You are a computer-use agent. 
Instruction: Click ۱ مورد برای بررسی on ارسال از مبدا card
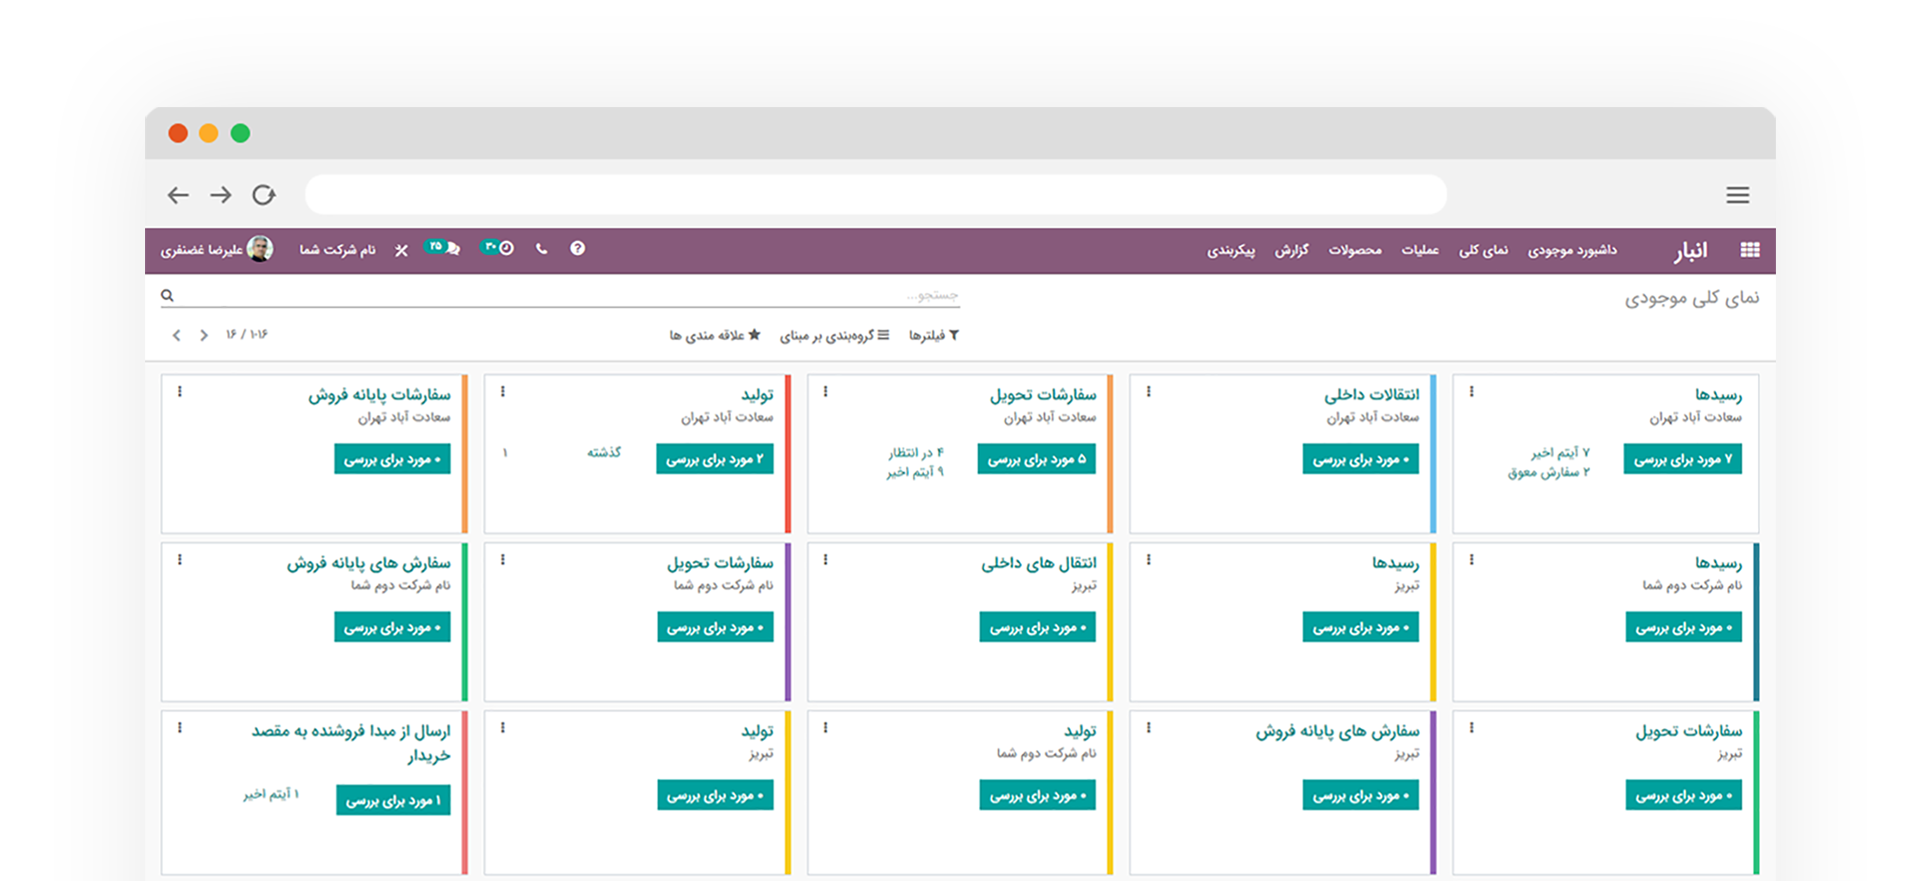pyautogui.click(x=393, y=800)
